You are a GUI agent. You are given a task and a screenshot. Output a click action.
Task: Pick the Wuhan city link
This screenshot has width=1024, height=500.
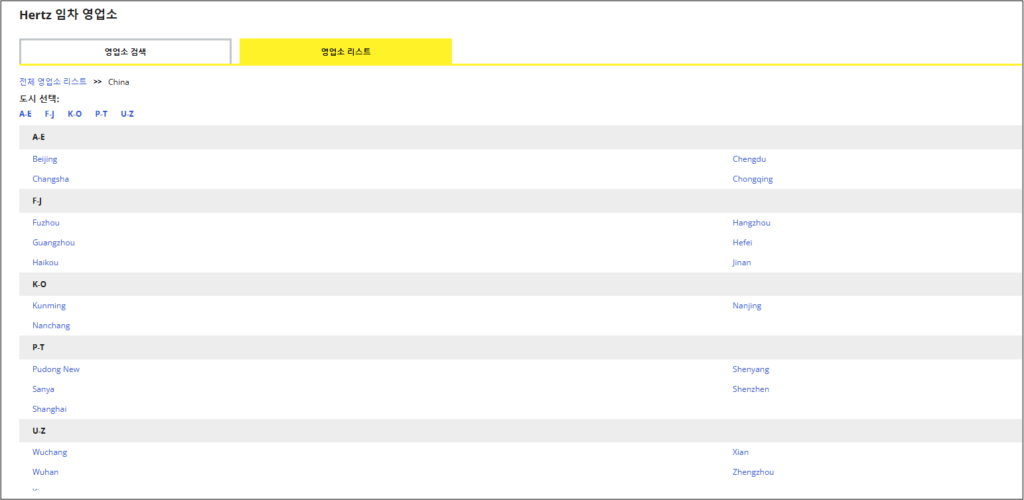[x=46, y=472]
